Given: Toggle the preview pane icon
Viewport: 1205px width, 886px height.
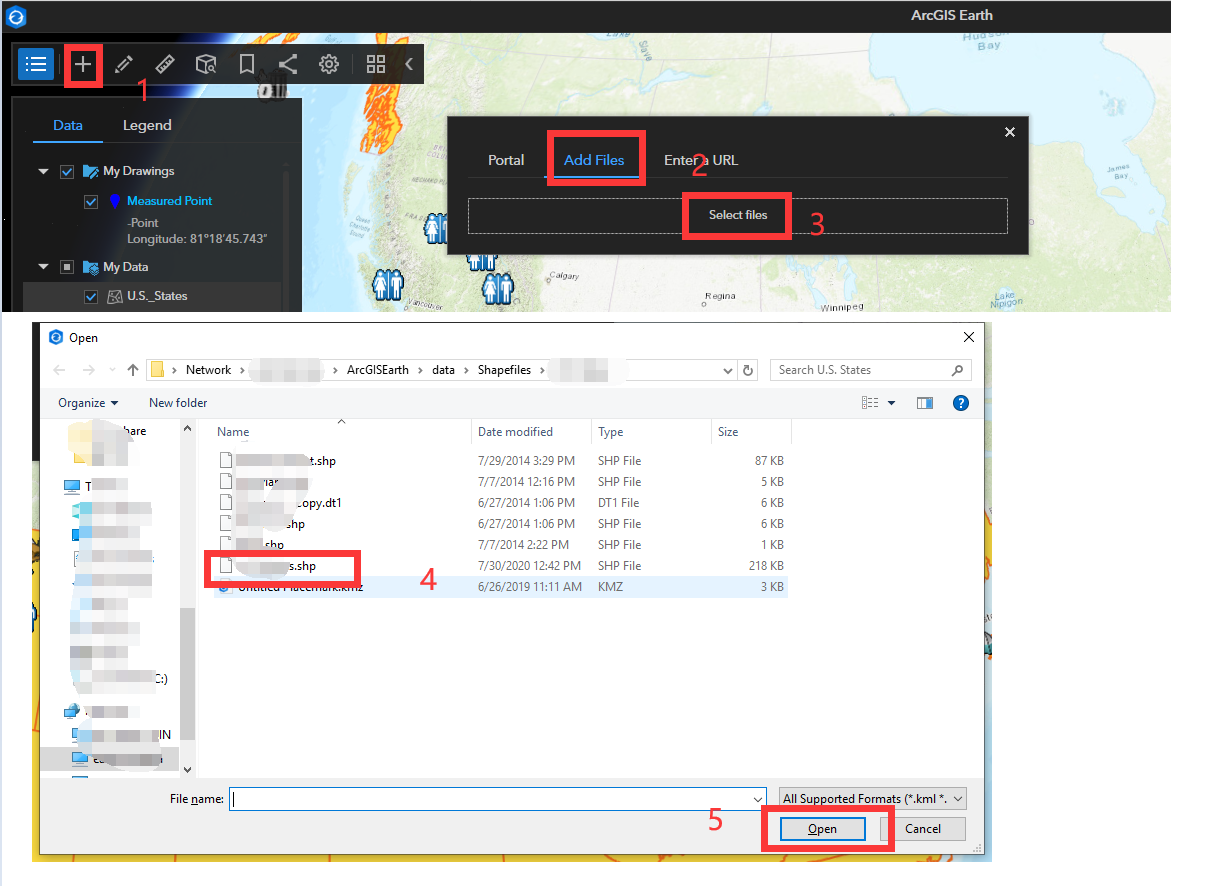Looking at the screenshot, I should (x=925, y=403).
